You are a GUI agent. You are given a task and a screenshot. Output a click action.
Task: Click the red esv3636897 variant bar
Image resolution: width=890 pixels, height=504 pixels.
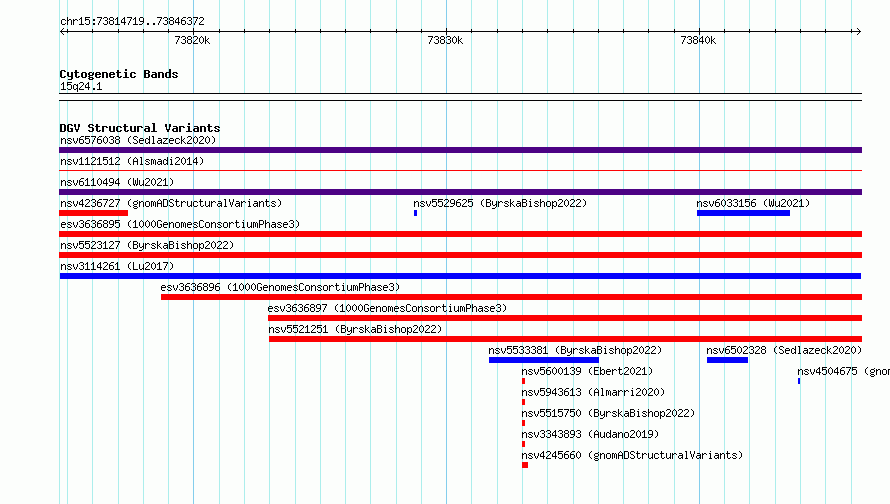565,318
